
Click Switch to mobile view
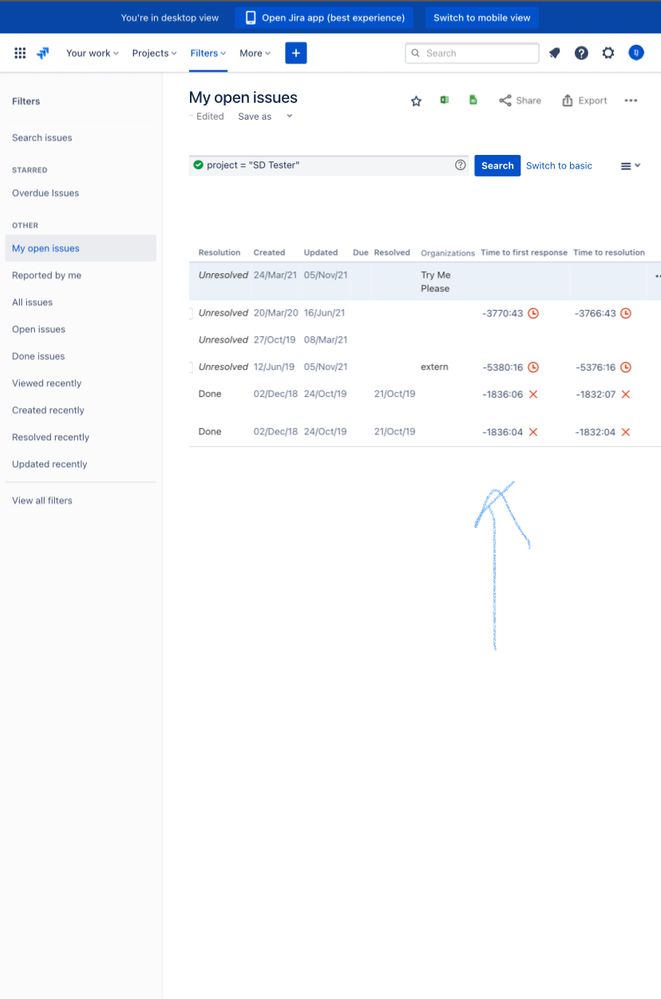click(x=482, y=18)
